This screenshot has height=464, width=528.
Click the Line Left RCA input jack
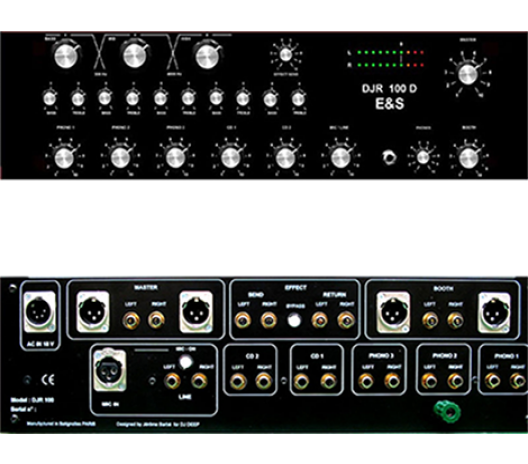click(172, 382)
